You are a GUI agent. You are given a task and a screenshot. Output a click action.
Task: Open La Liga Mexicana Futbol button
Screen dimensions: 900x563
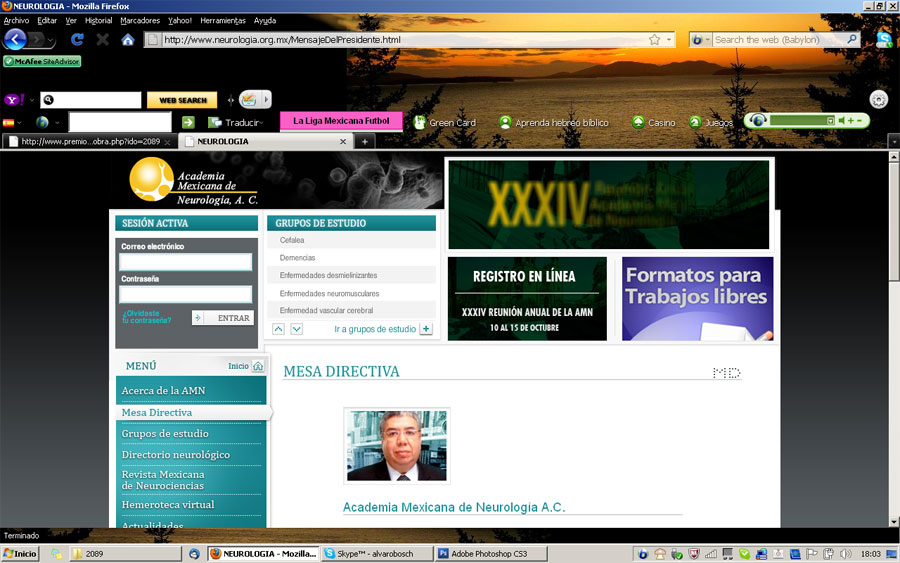coord(341,121)
